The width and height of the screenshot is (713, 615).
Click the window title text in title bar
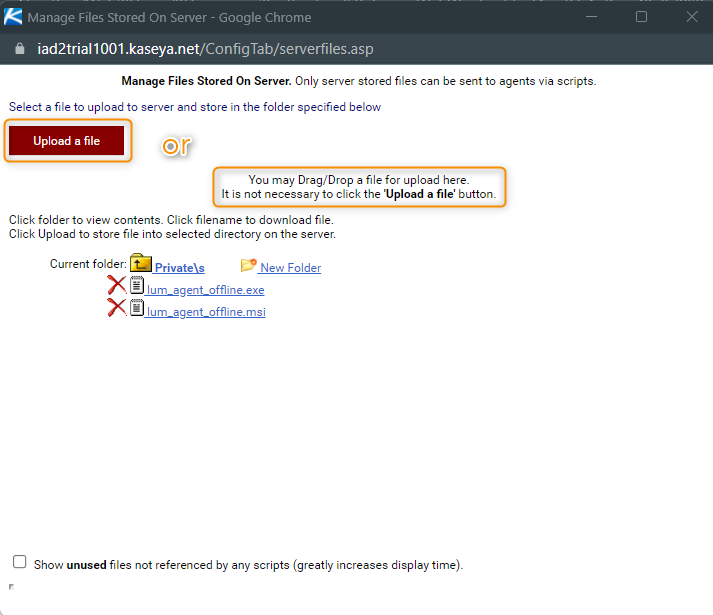(169, 17)
